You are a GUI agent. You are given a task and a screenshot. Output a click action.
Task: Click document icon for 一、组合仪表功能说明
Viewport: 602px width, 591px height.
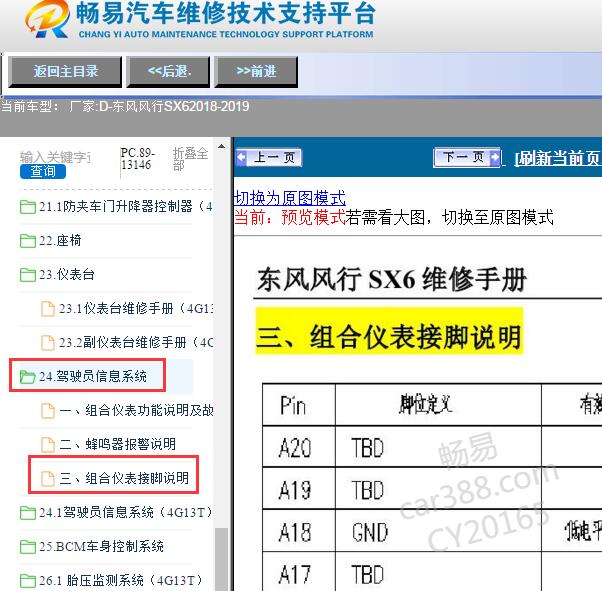coord(48,411)
